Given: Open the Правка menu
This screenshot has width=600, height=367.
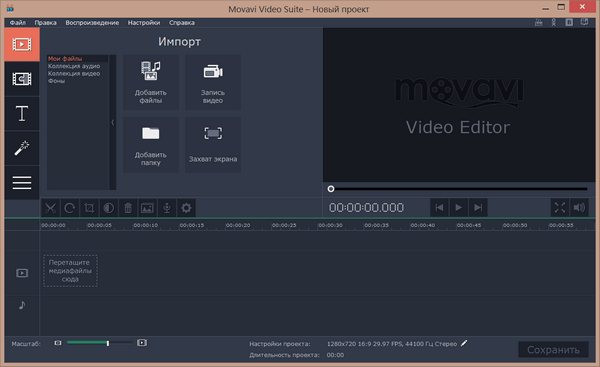Looking at the screenshot, I should (46, 23).
